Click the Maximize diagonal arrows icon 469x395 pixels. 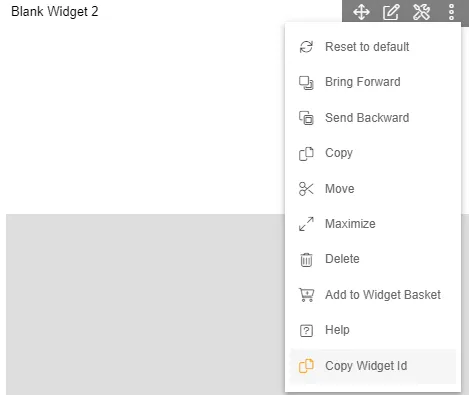pyautogui.click(x=306, y=224)
